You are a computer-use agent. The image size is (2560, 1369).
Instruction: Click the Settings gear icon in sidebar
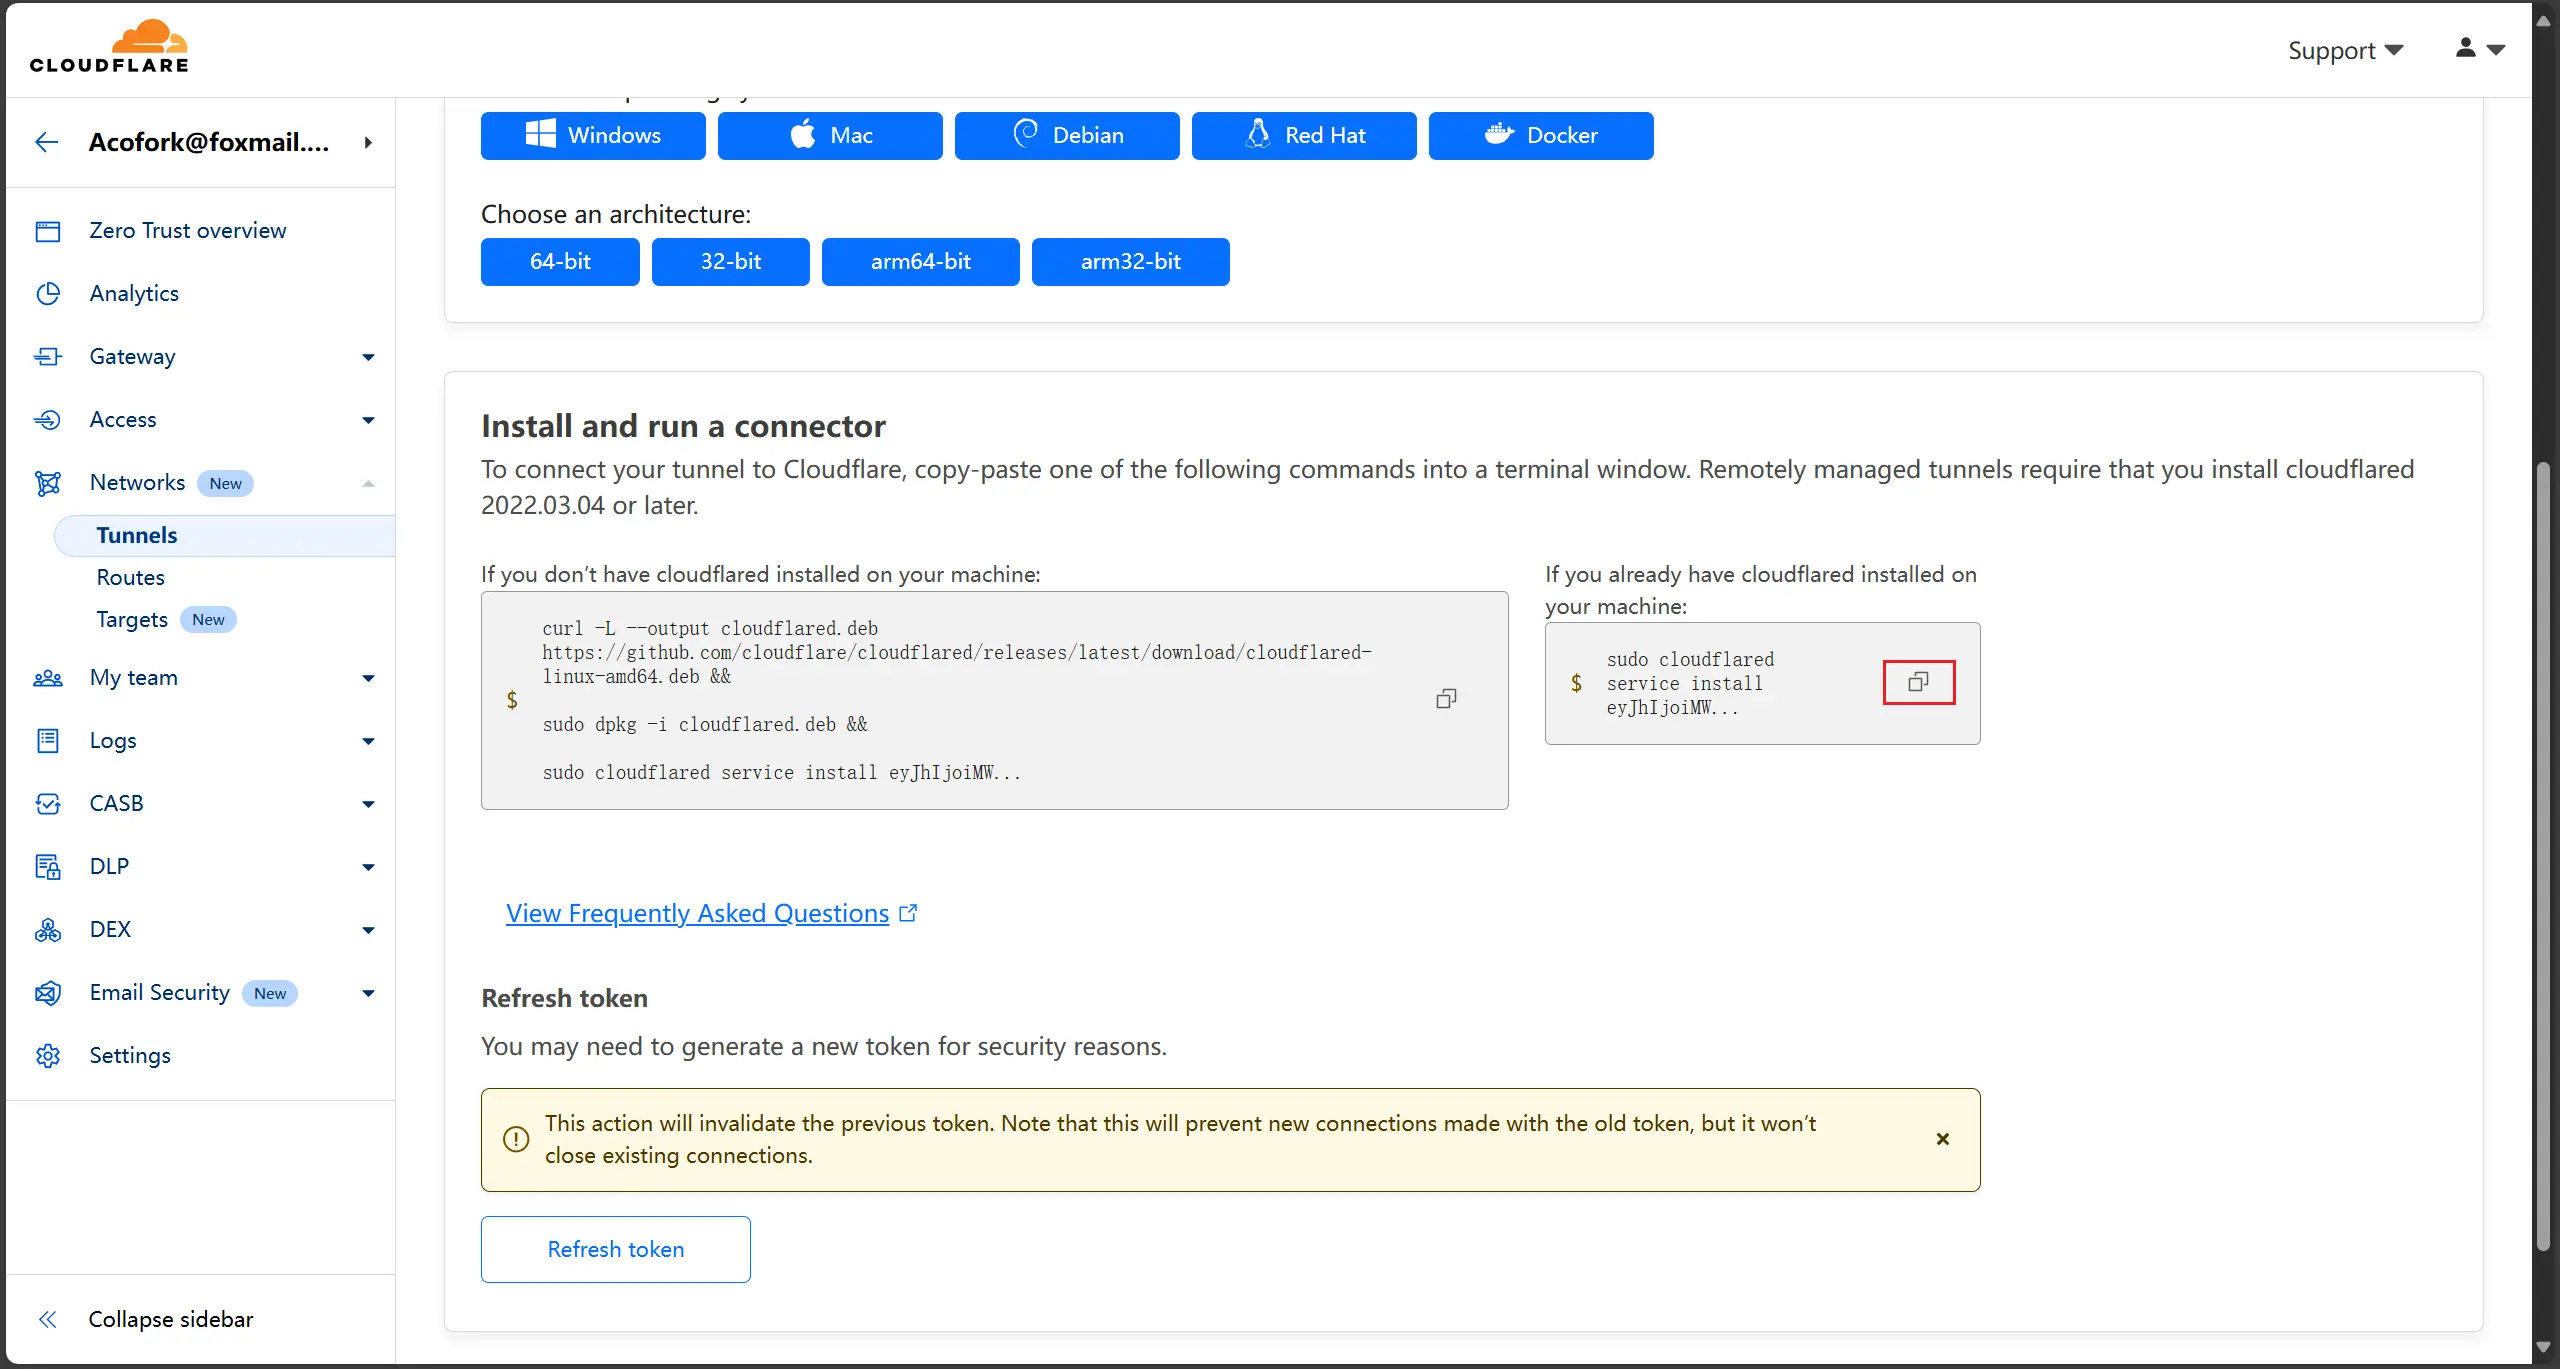click(48, 1056)
